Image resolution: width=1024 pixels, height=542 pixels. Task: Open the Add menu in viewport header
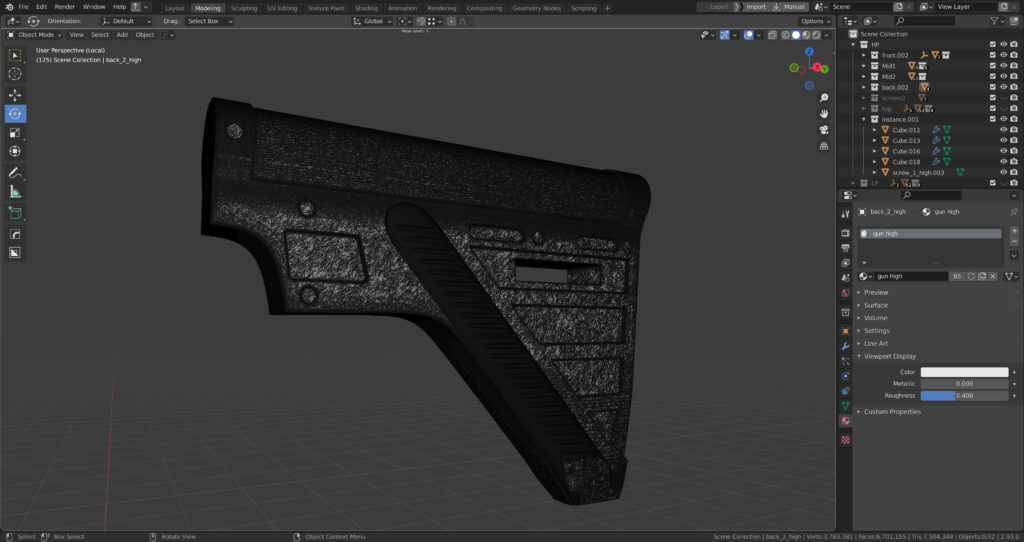[x=122, y=35]
